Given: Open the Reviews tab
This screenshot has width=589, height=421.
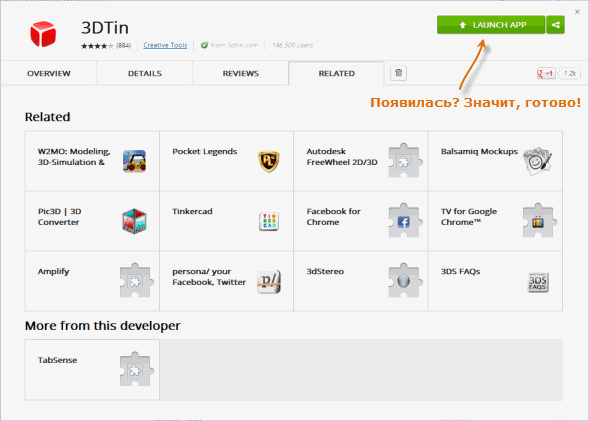Looking at the screenshot, I should tap(240, 73).
